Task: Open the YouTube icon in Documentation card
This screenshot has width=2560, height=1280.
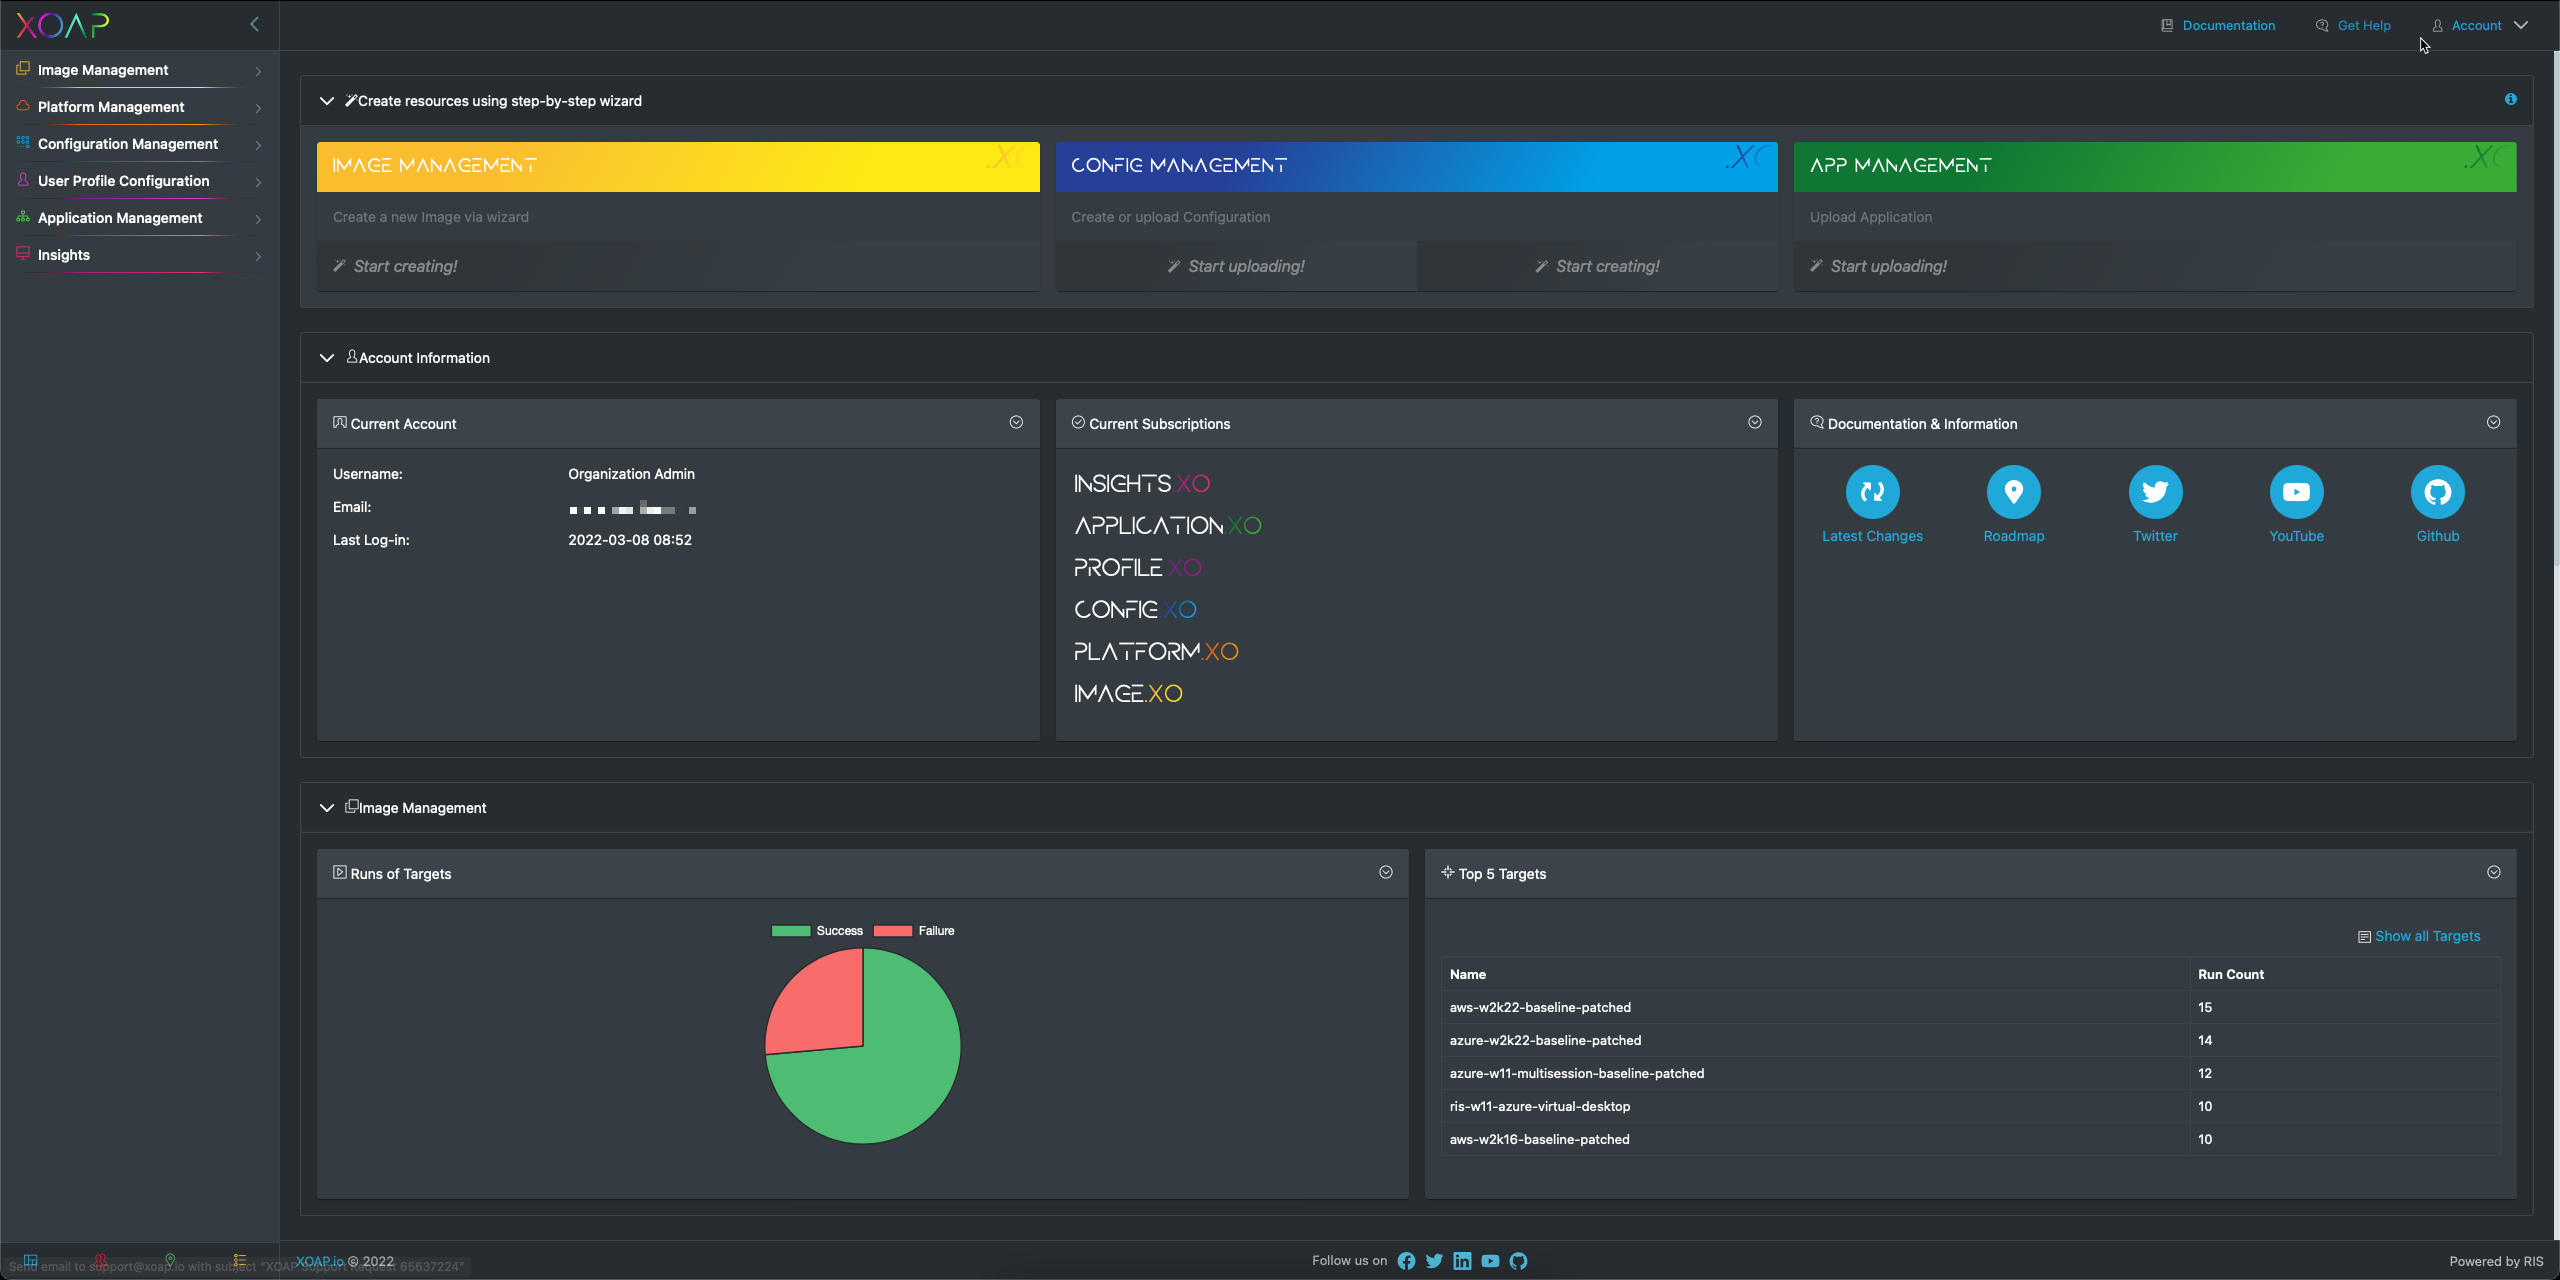Action: tap(2296, 492)
